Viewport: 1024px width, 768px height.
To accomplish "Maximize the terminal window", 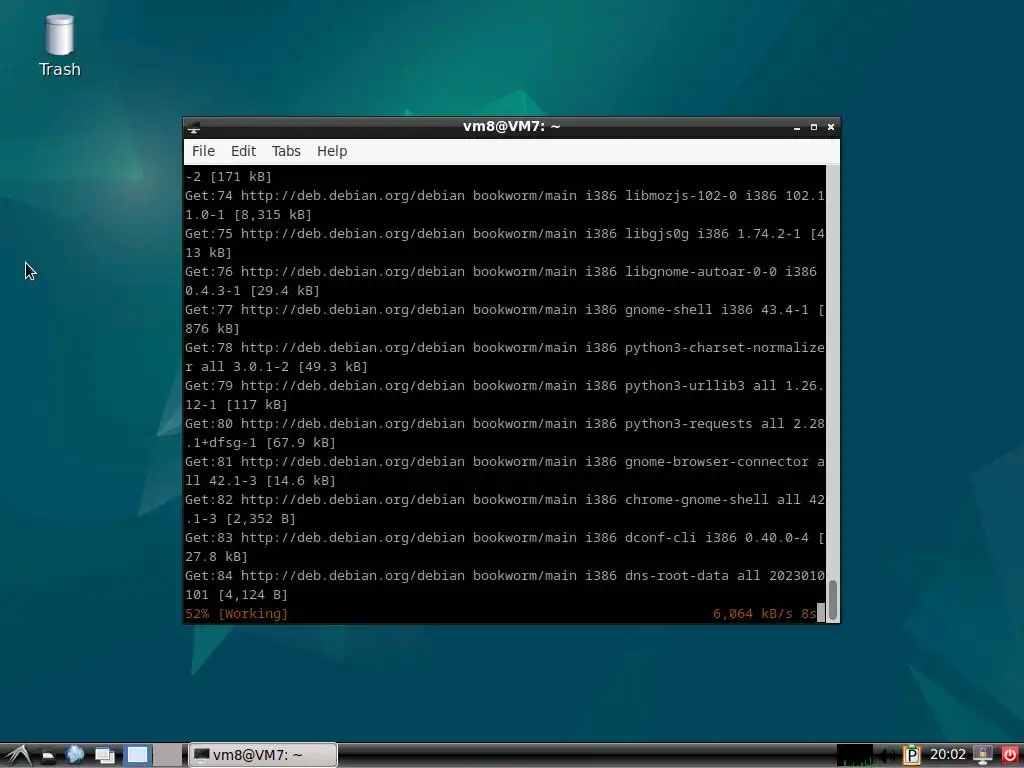I will 814,127.
